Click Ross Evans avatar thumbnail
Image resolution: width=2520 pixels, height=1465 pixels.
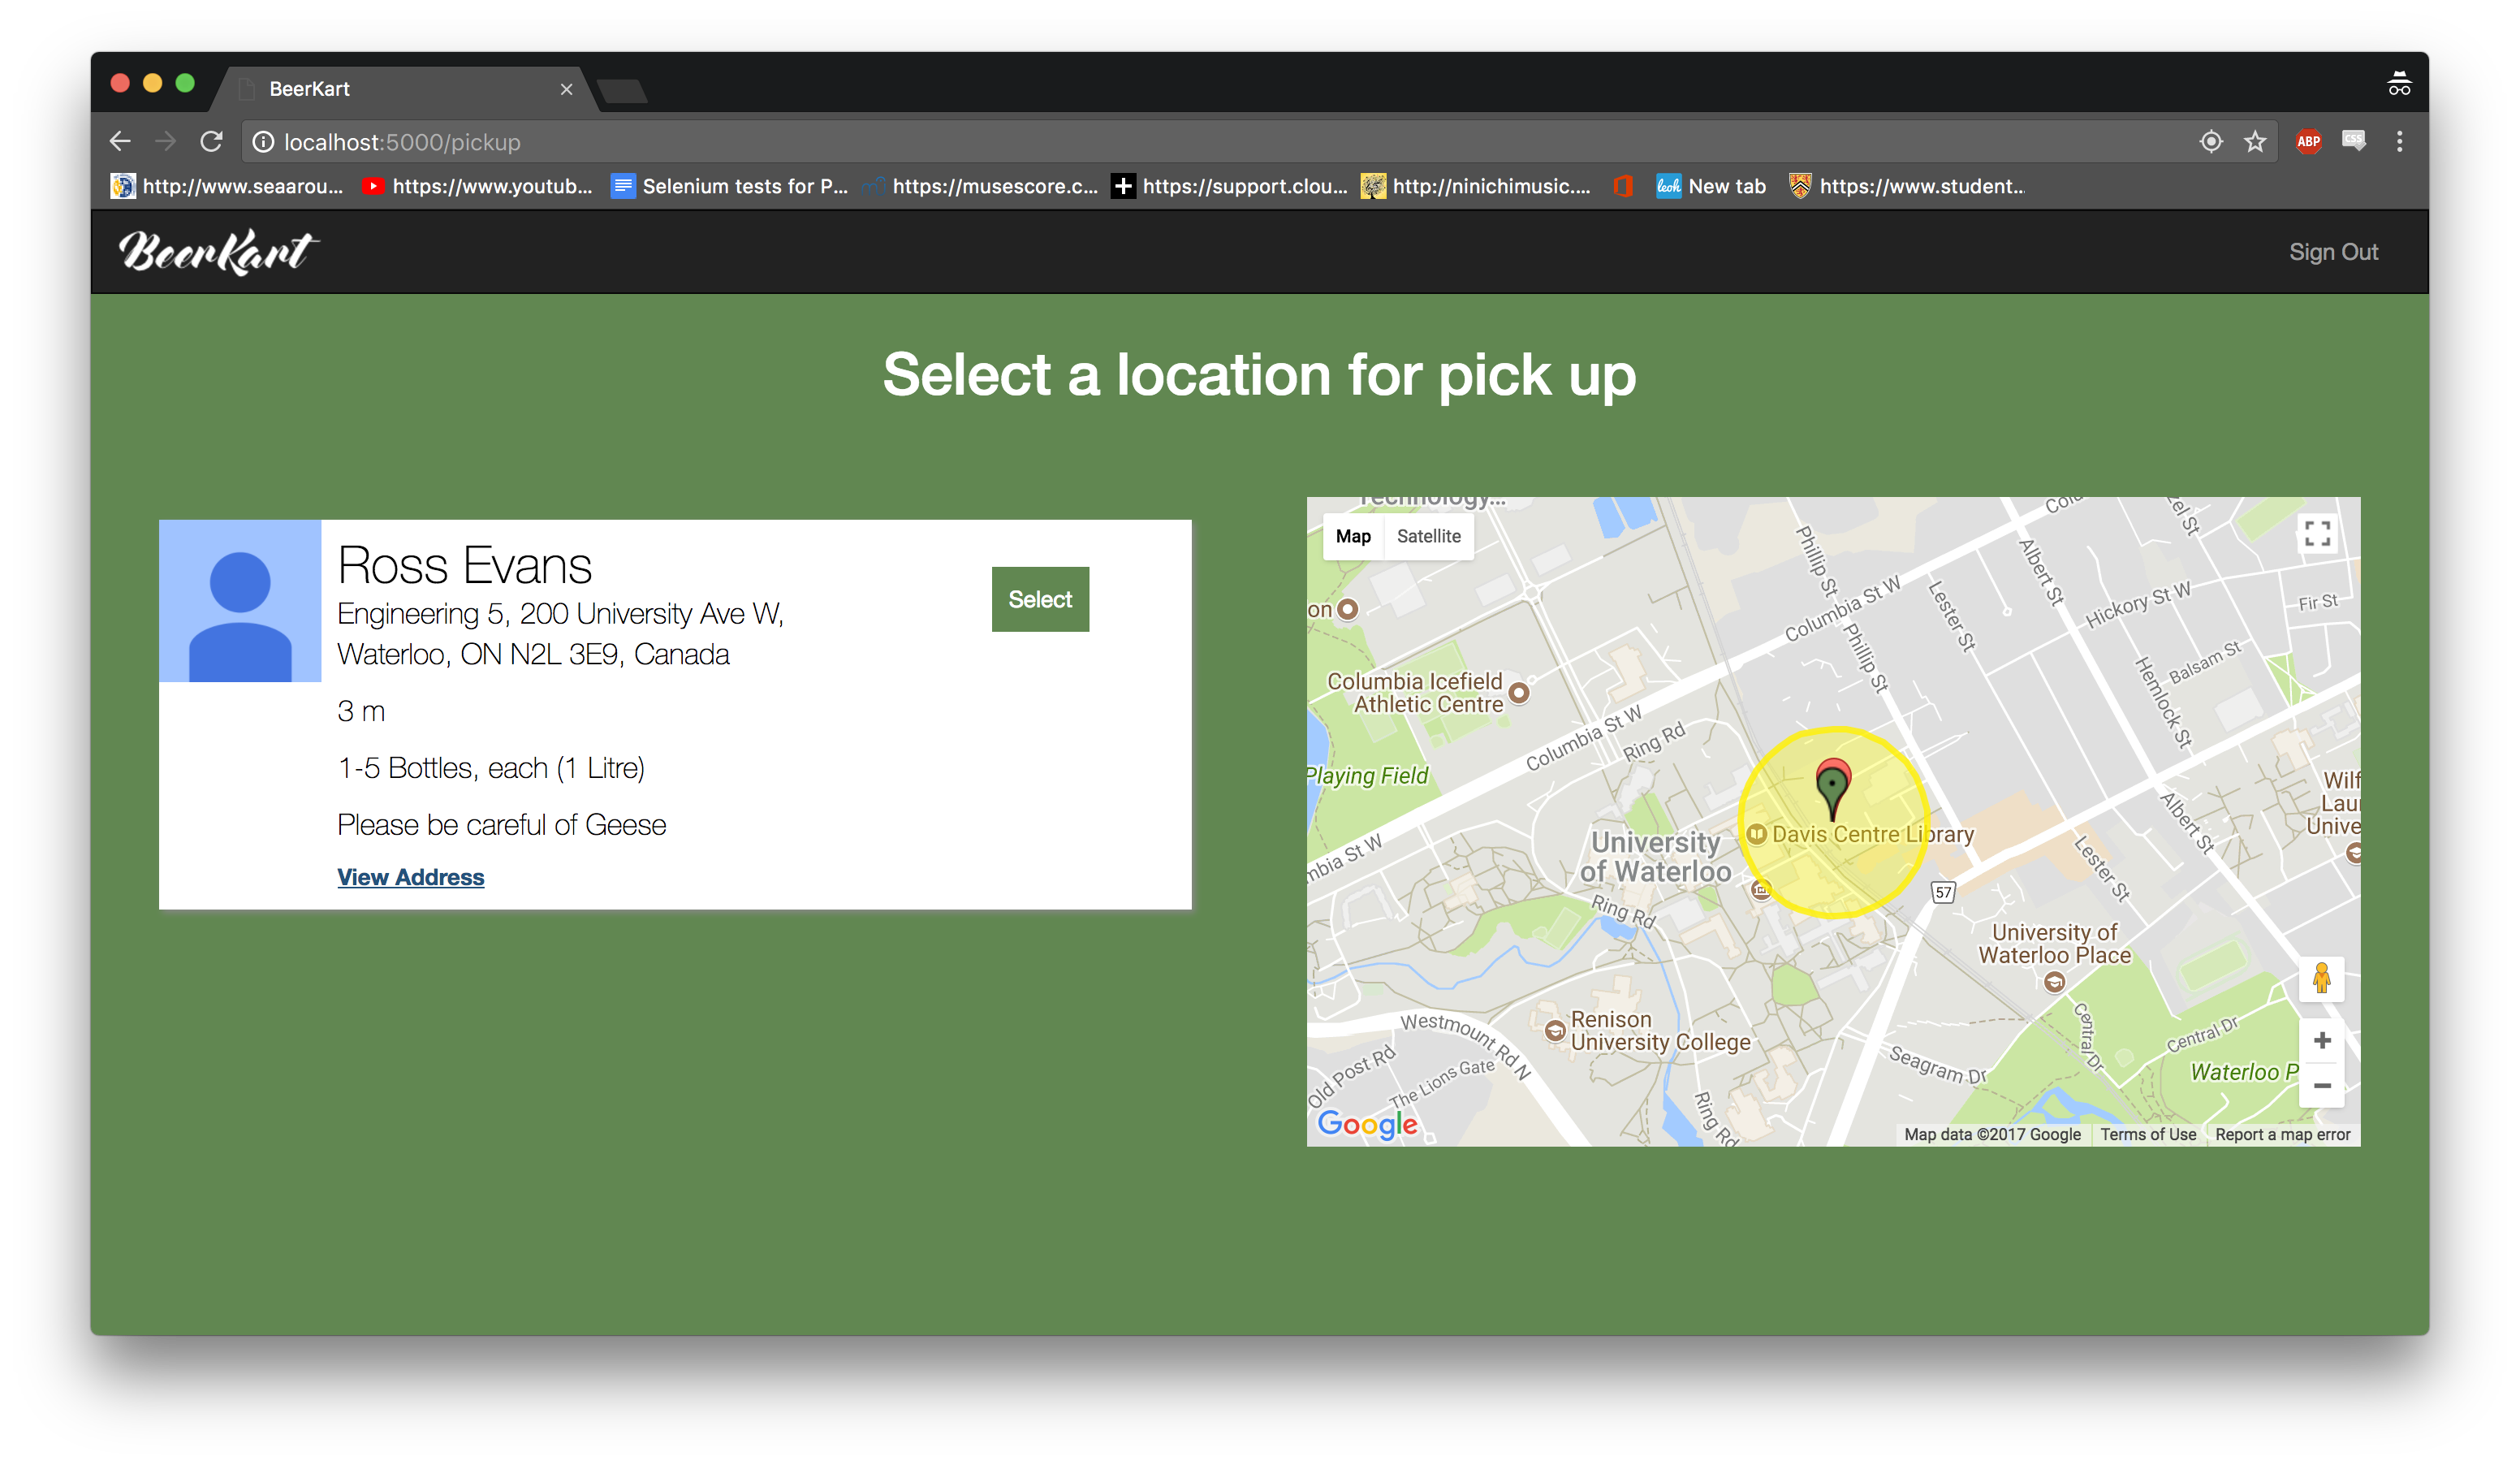click(x=240, y=601)
